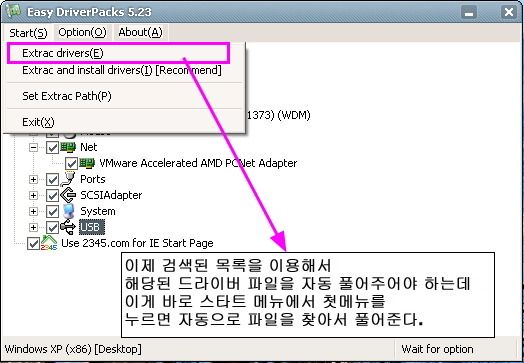Screen dimensions: 524x363
Task: Choose Extrac drivers(E) menu entry
Action: (x=118, y=53)
